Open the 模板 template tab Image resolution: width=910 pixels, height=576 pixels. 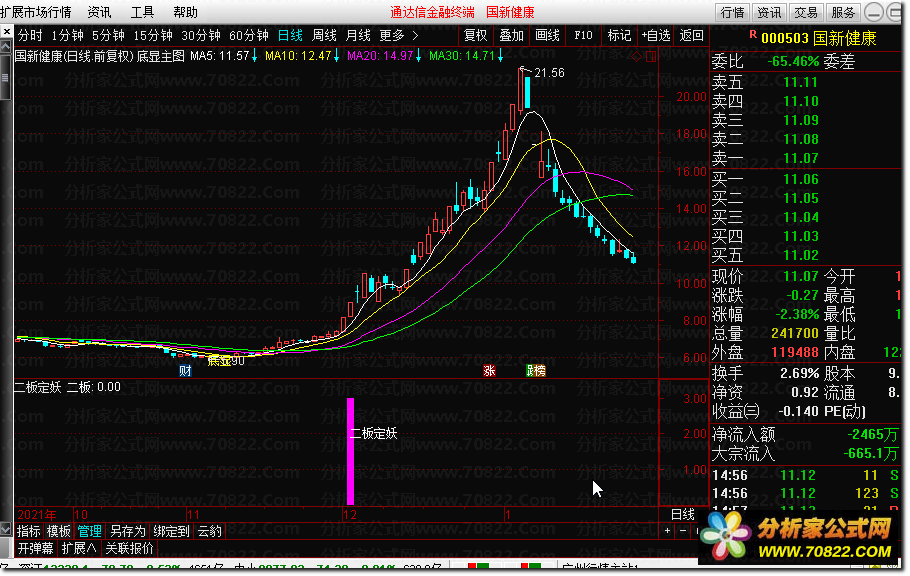click(59, 531)
